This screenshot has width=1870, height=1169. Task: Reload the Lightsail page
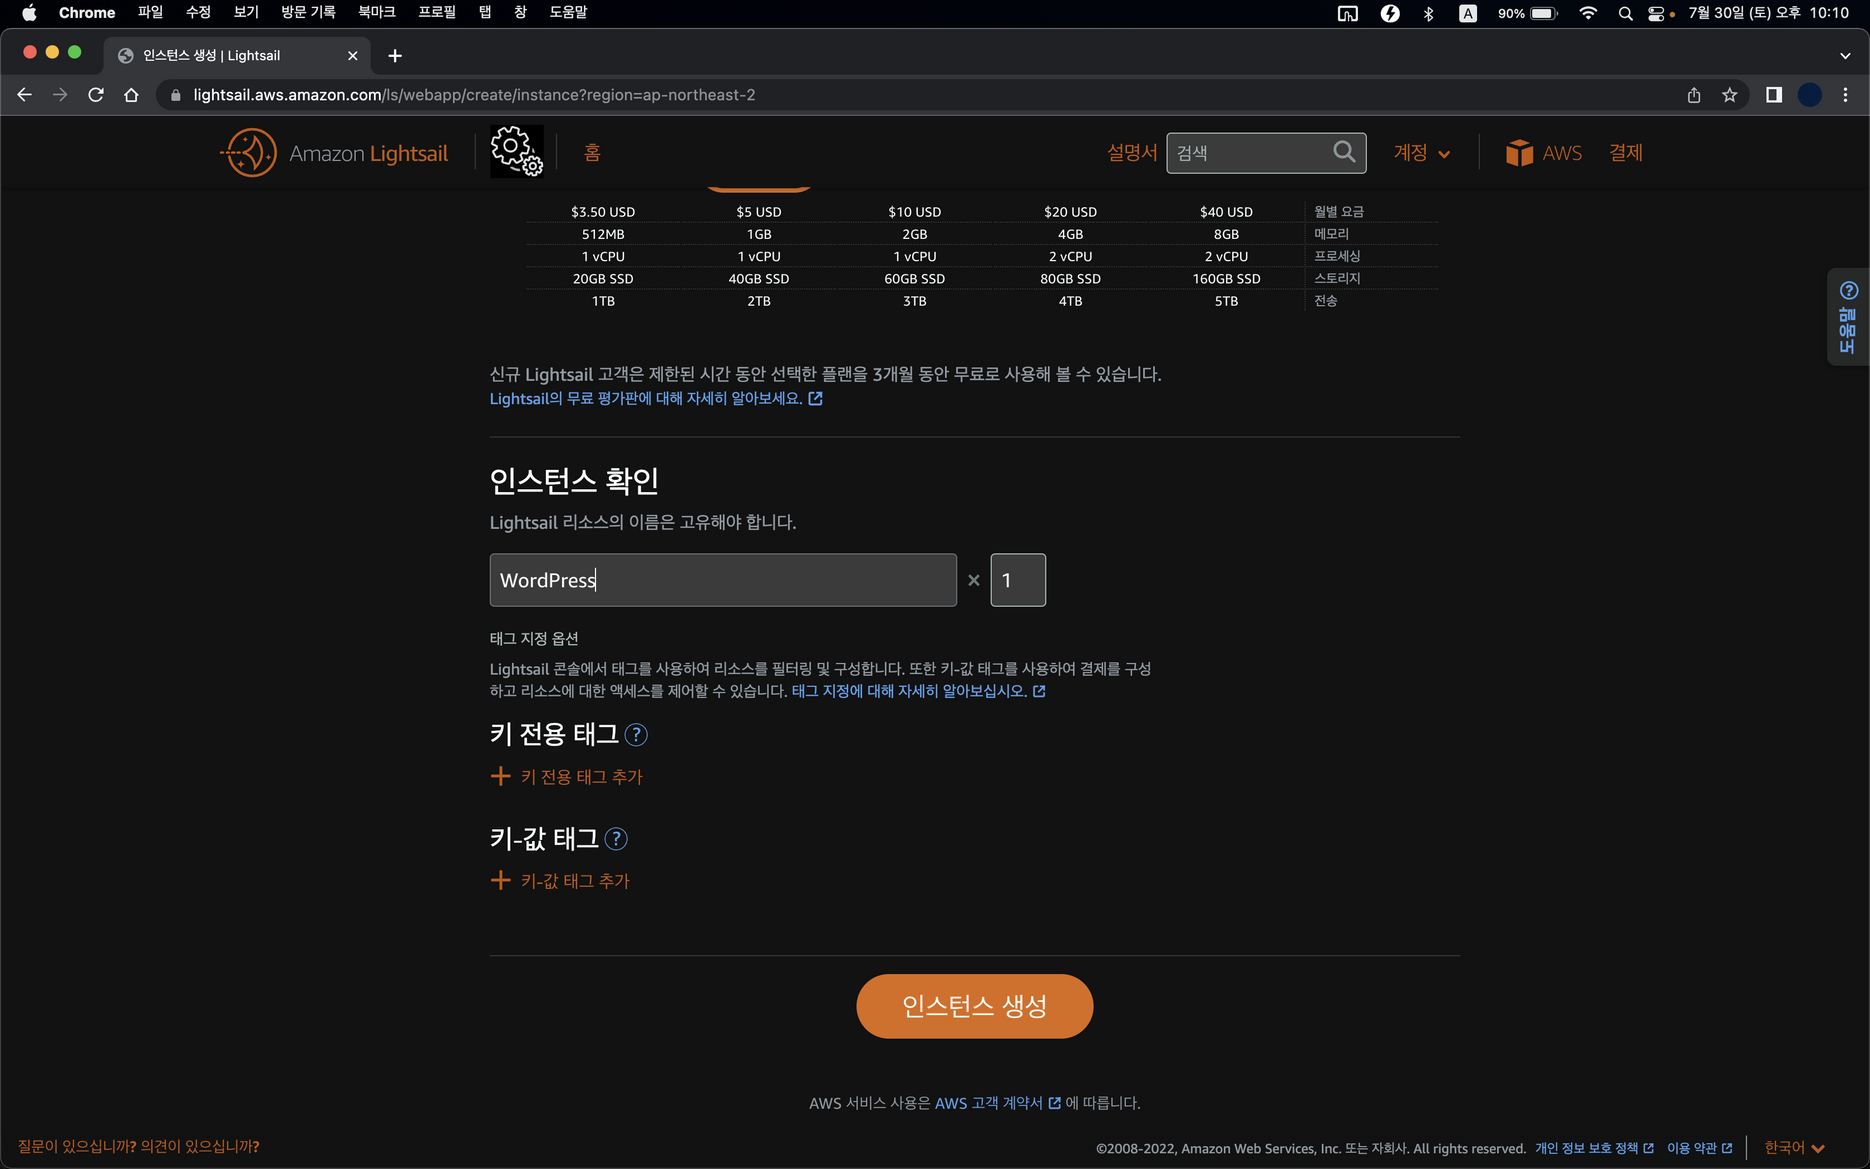96,95
